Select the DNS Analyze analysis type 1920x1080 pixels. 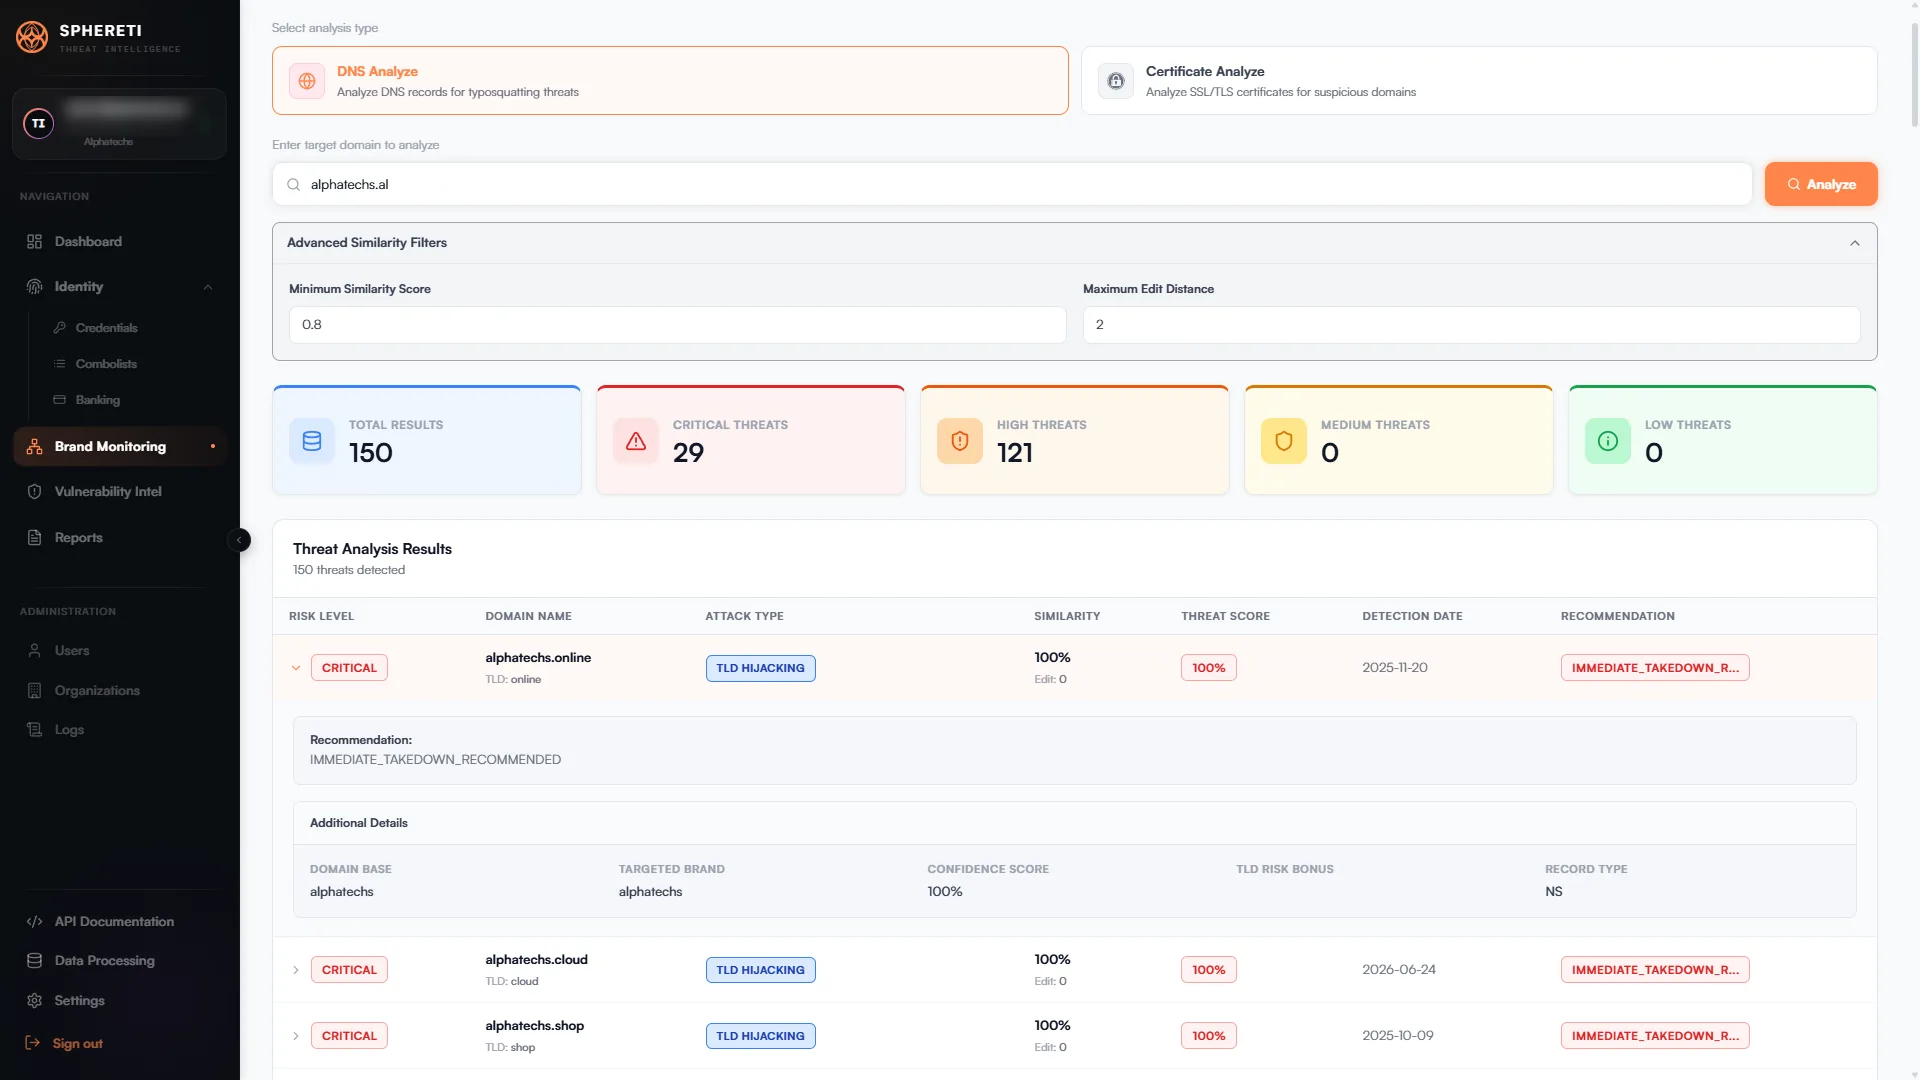point(670,81)
